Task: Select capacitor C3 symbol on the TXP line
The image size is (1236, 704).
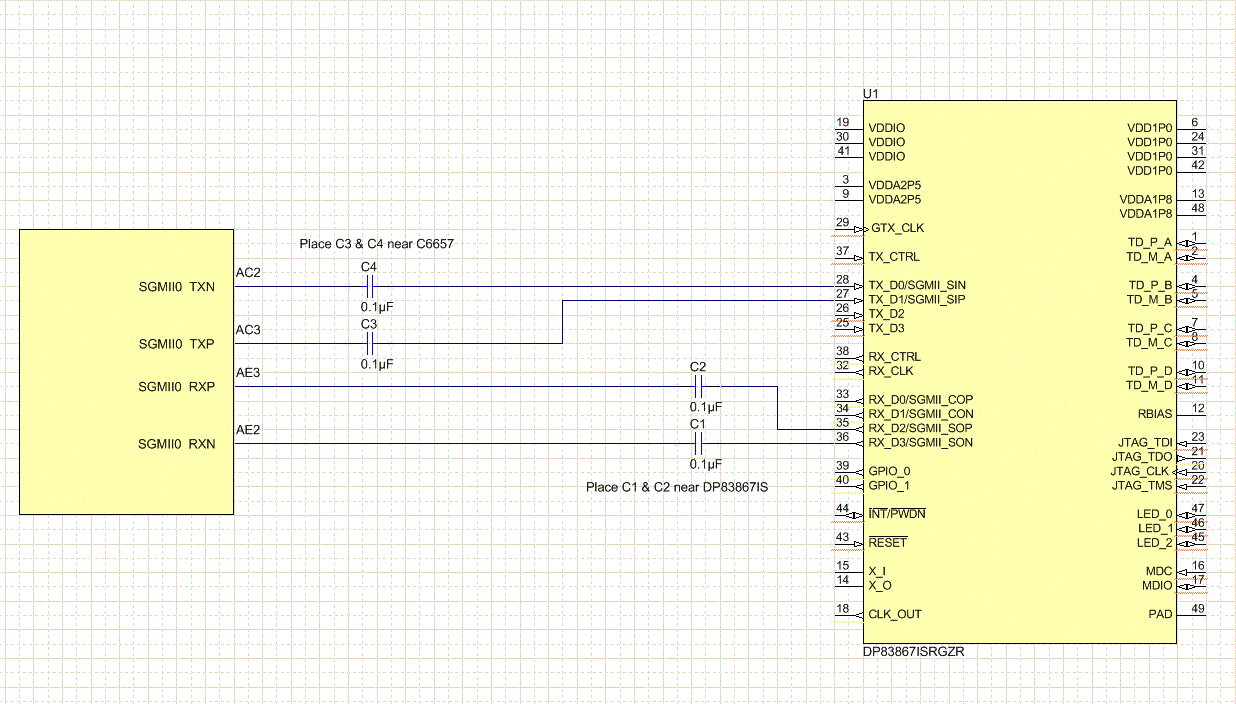Action: [370, 344]
